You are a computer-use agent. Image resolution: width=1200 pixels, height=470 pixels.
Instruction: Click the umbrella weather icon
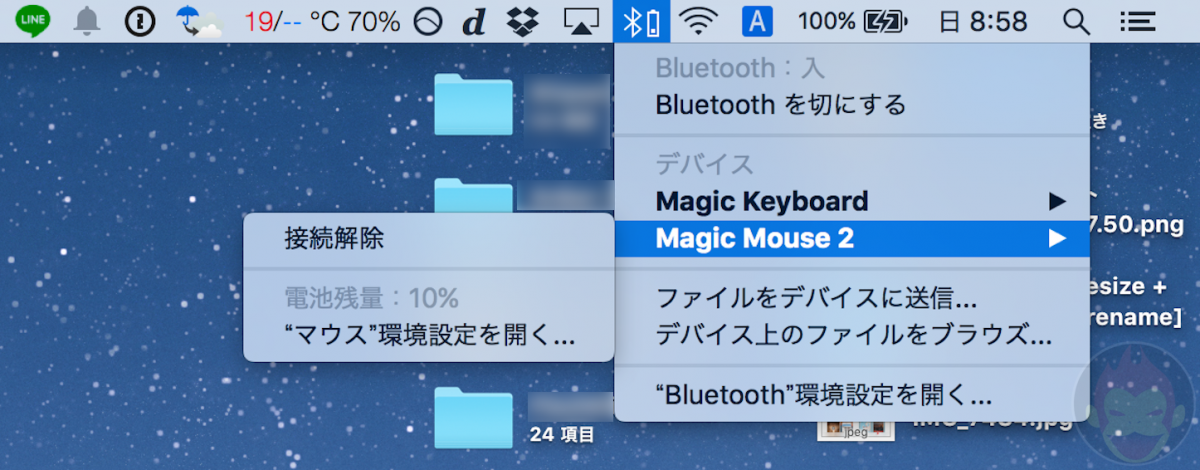point(197,20)
